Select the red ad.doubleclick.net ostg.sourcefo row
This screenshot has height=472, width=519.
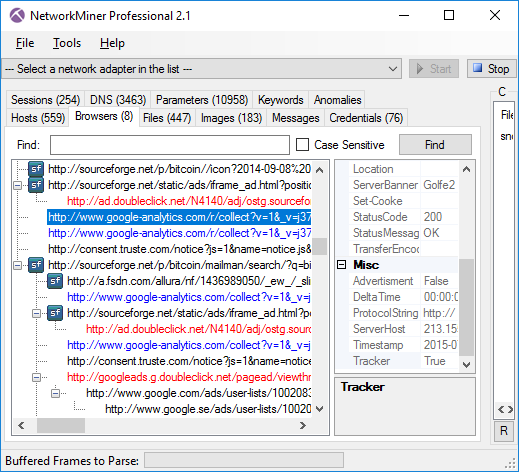coord(189,201)
